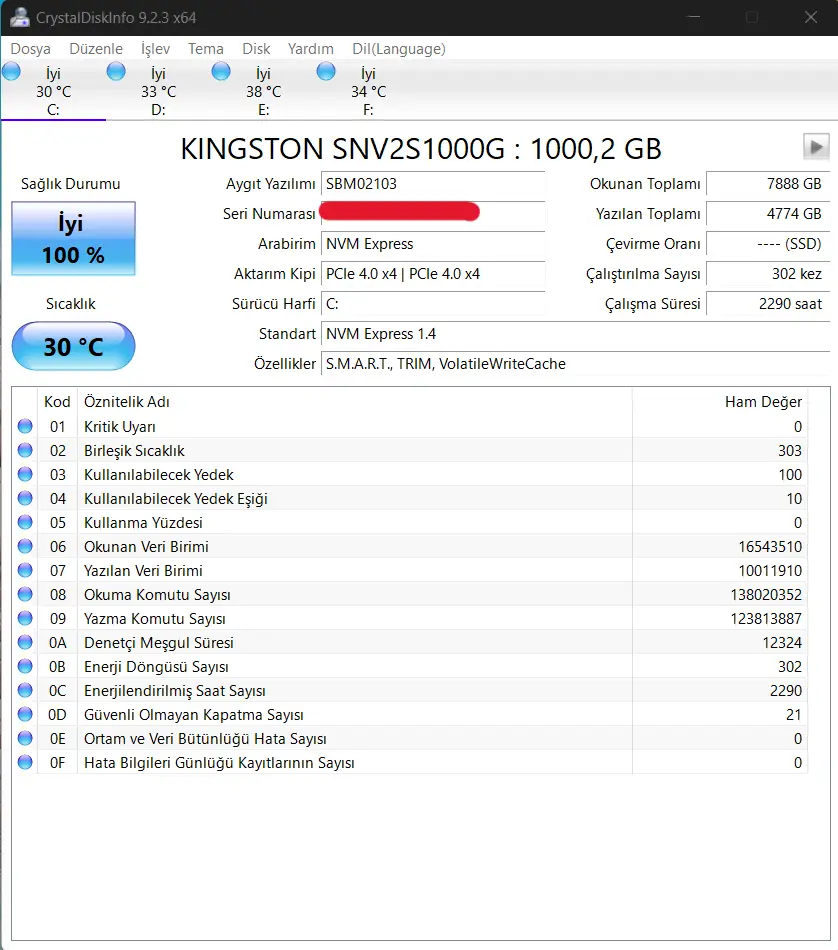Click the Standart field NVM Express 1.4
838x950 pixels.
tap(575, 334)
